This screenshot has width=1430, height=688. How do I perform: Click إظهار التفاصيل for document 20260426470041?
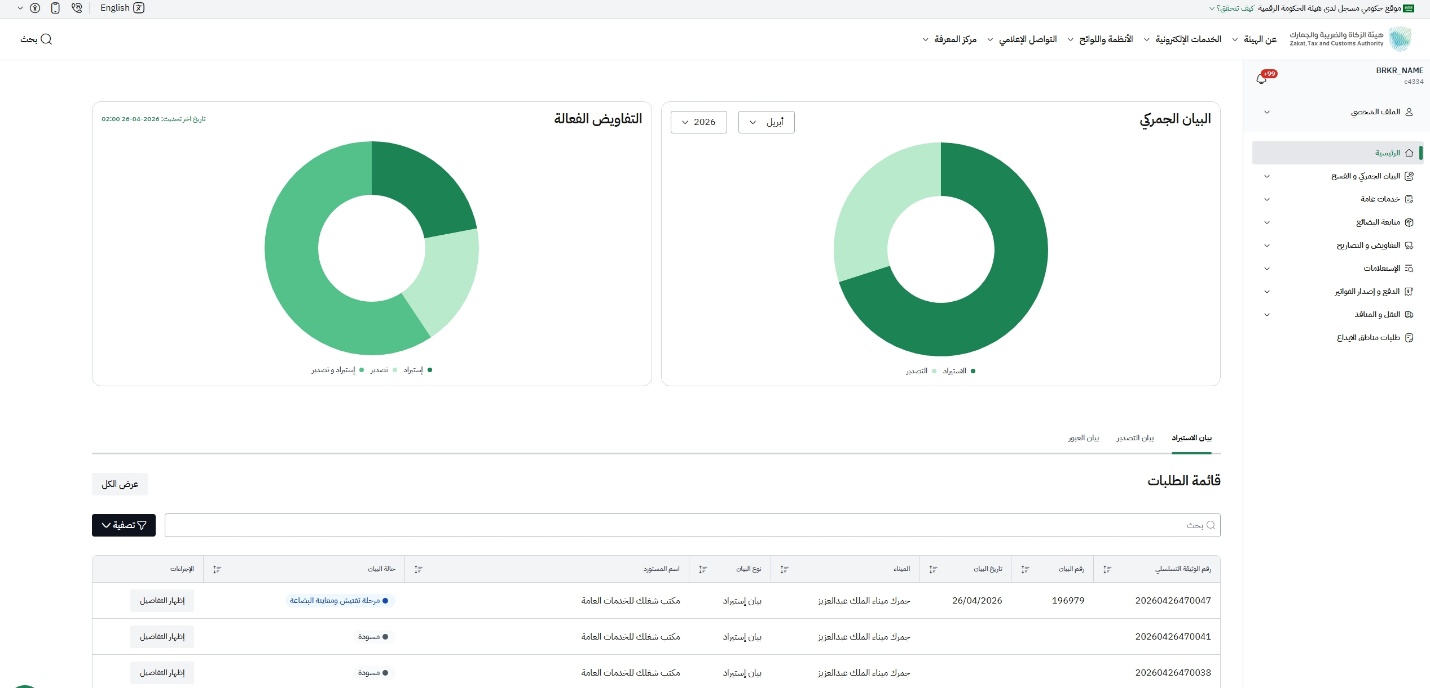pos(161,637)
